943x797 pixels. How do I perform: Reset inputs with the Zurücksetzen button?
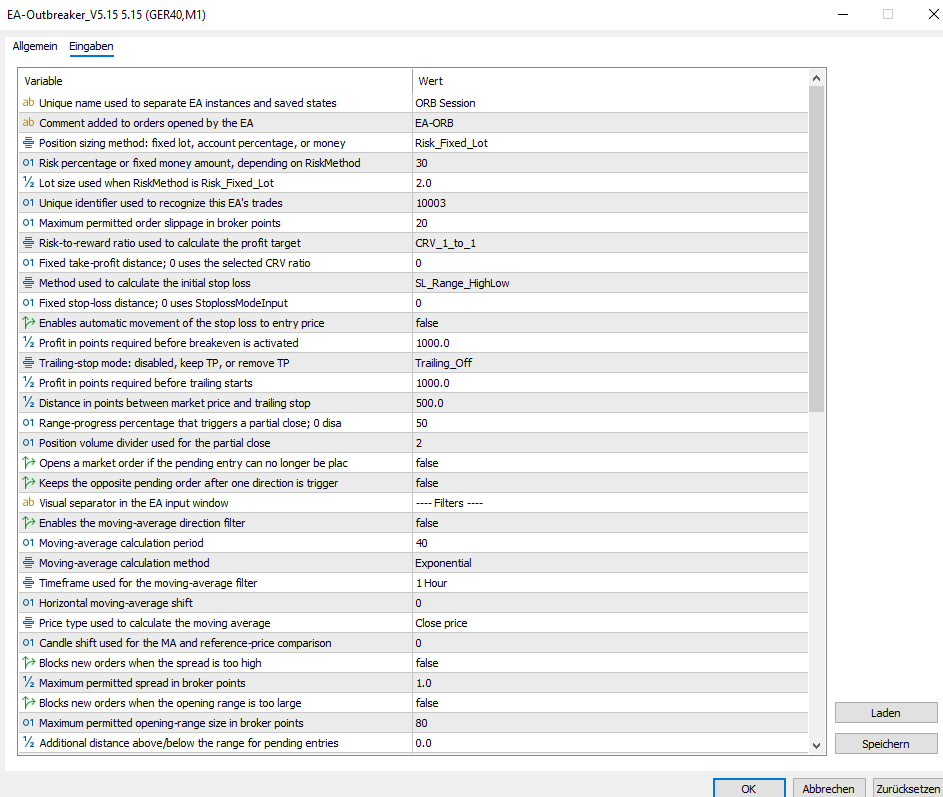click(x=908, y=789)
